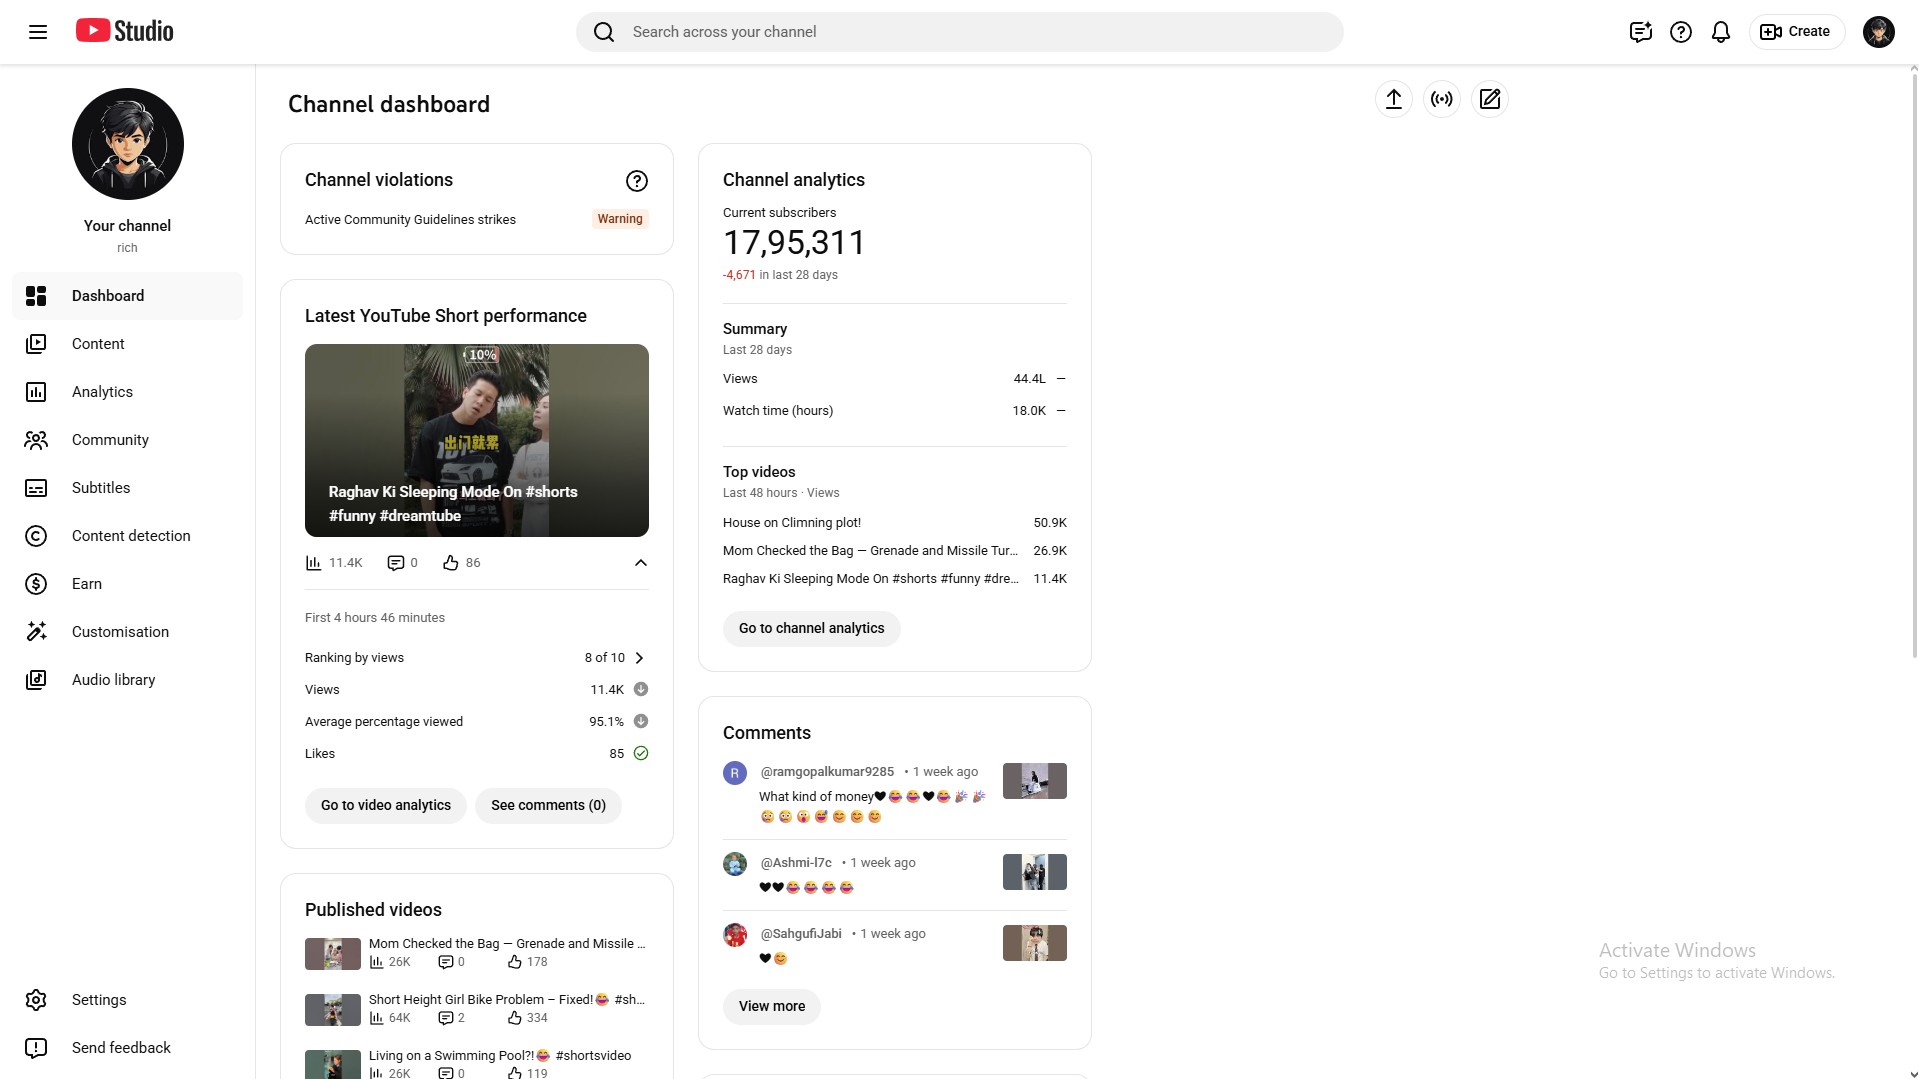Viewport: 1919px width, 1079px height.
Task: Click the customise dashboard pencil icon
Action: (1489, 99)
